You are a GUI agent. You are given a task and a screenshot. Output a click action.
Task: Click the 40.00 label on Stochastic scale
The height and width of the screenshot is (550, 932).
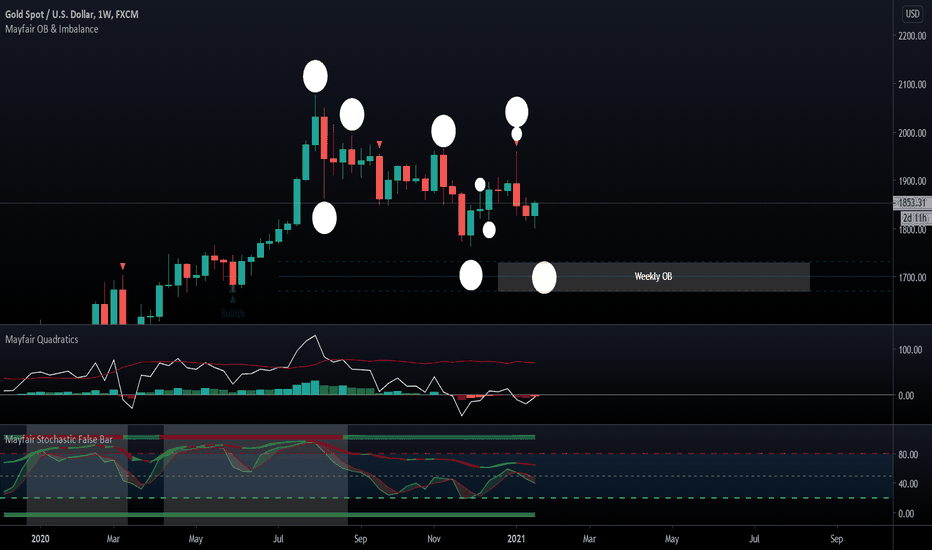[908, 483]
